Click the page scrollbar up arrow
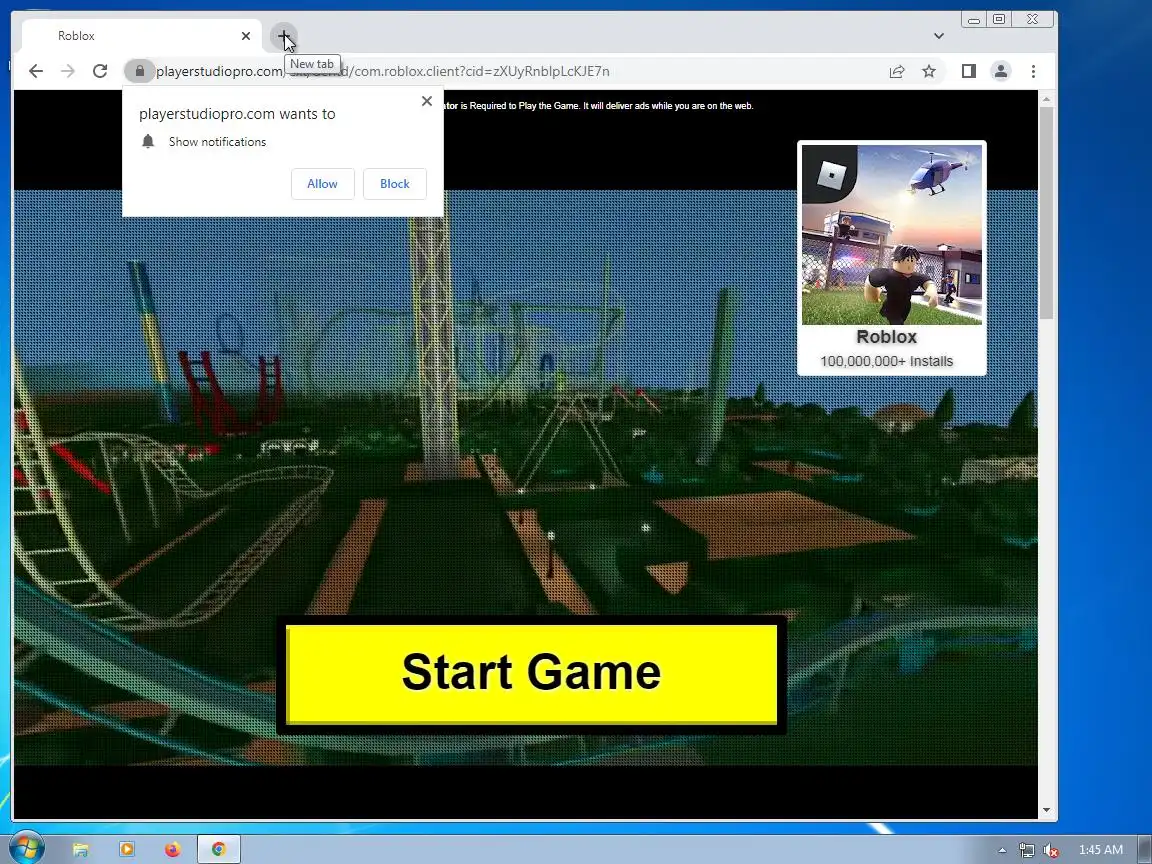 click(1046, 98)
